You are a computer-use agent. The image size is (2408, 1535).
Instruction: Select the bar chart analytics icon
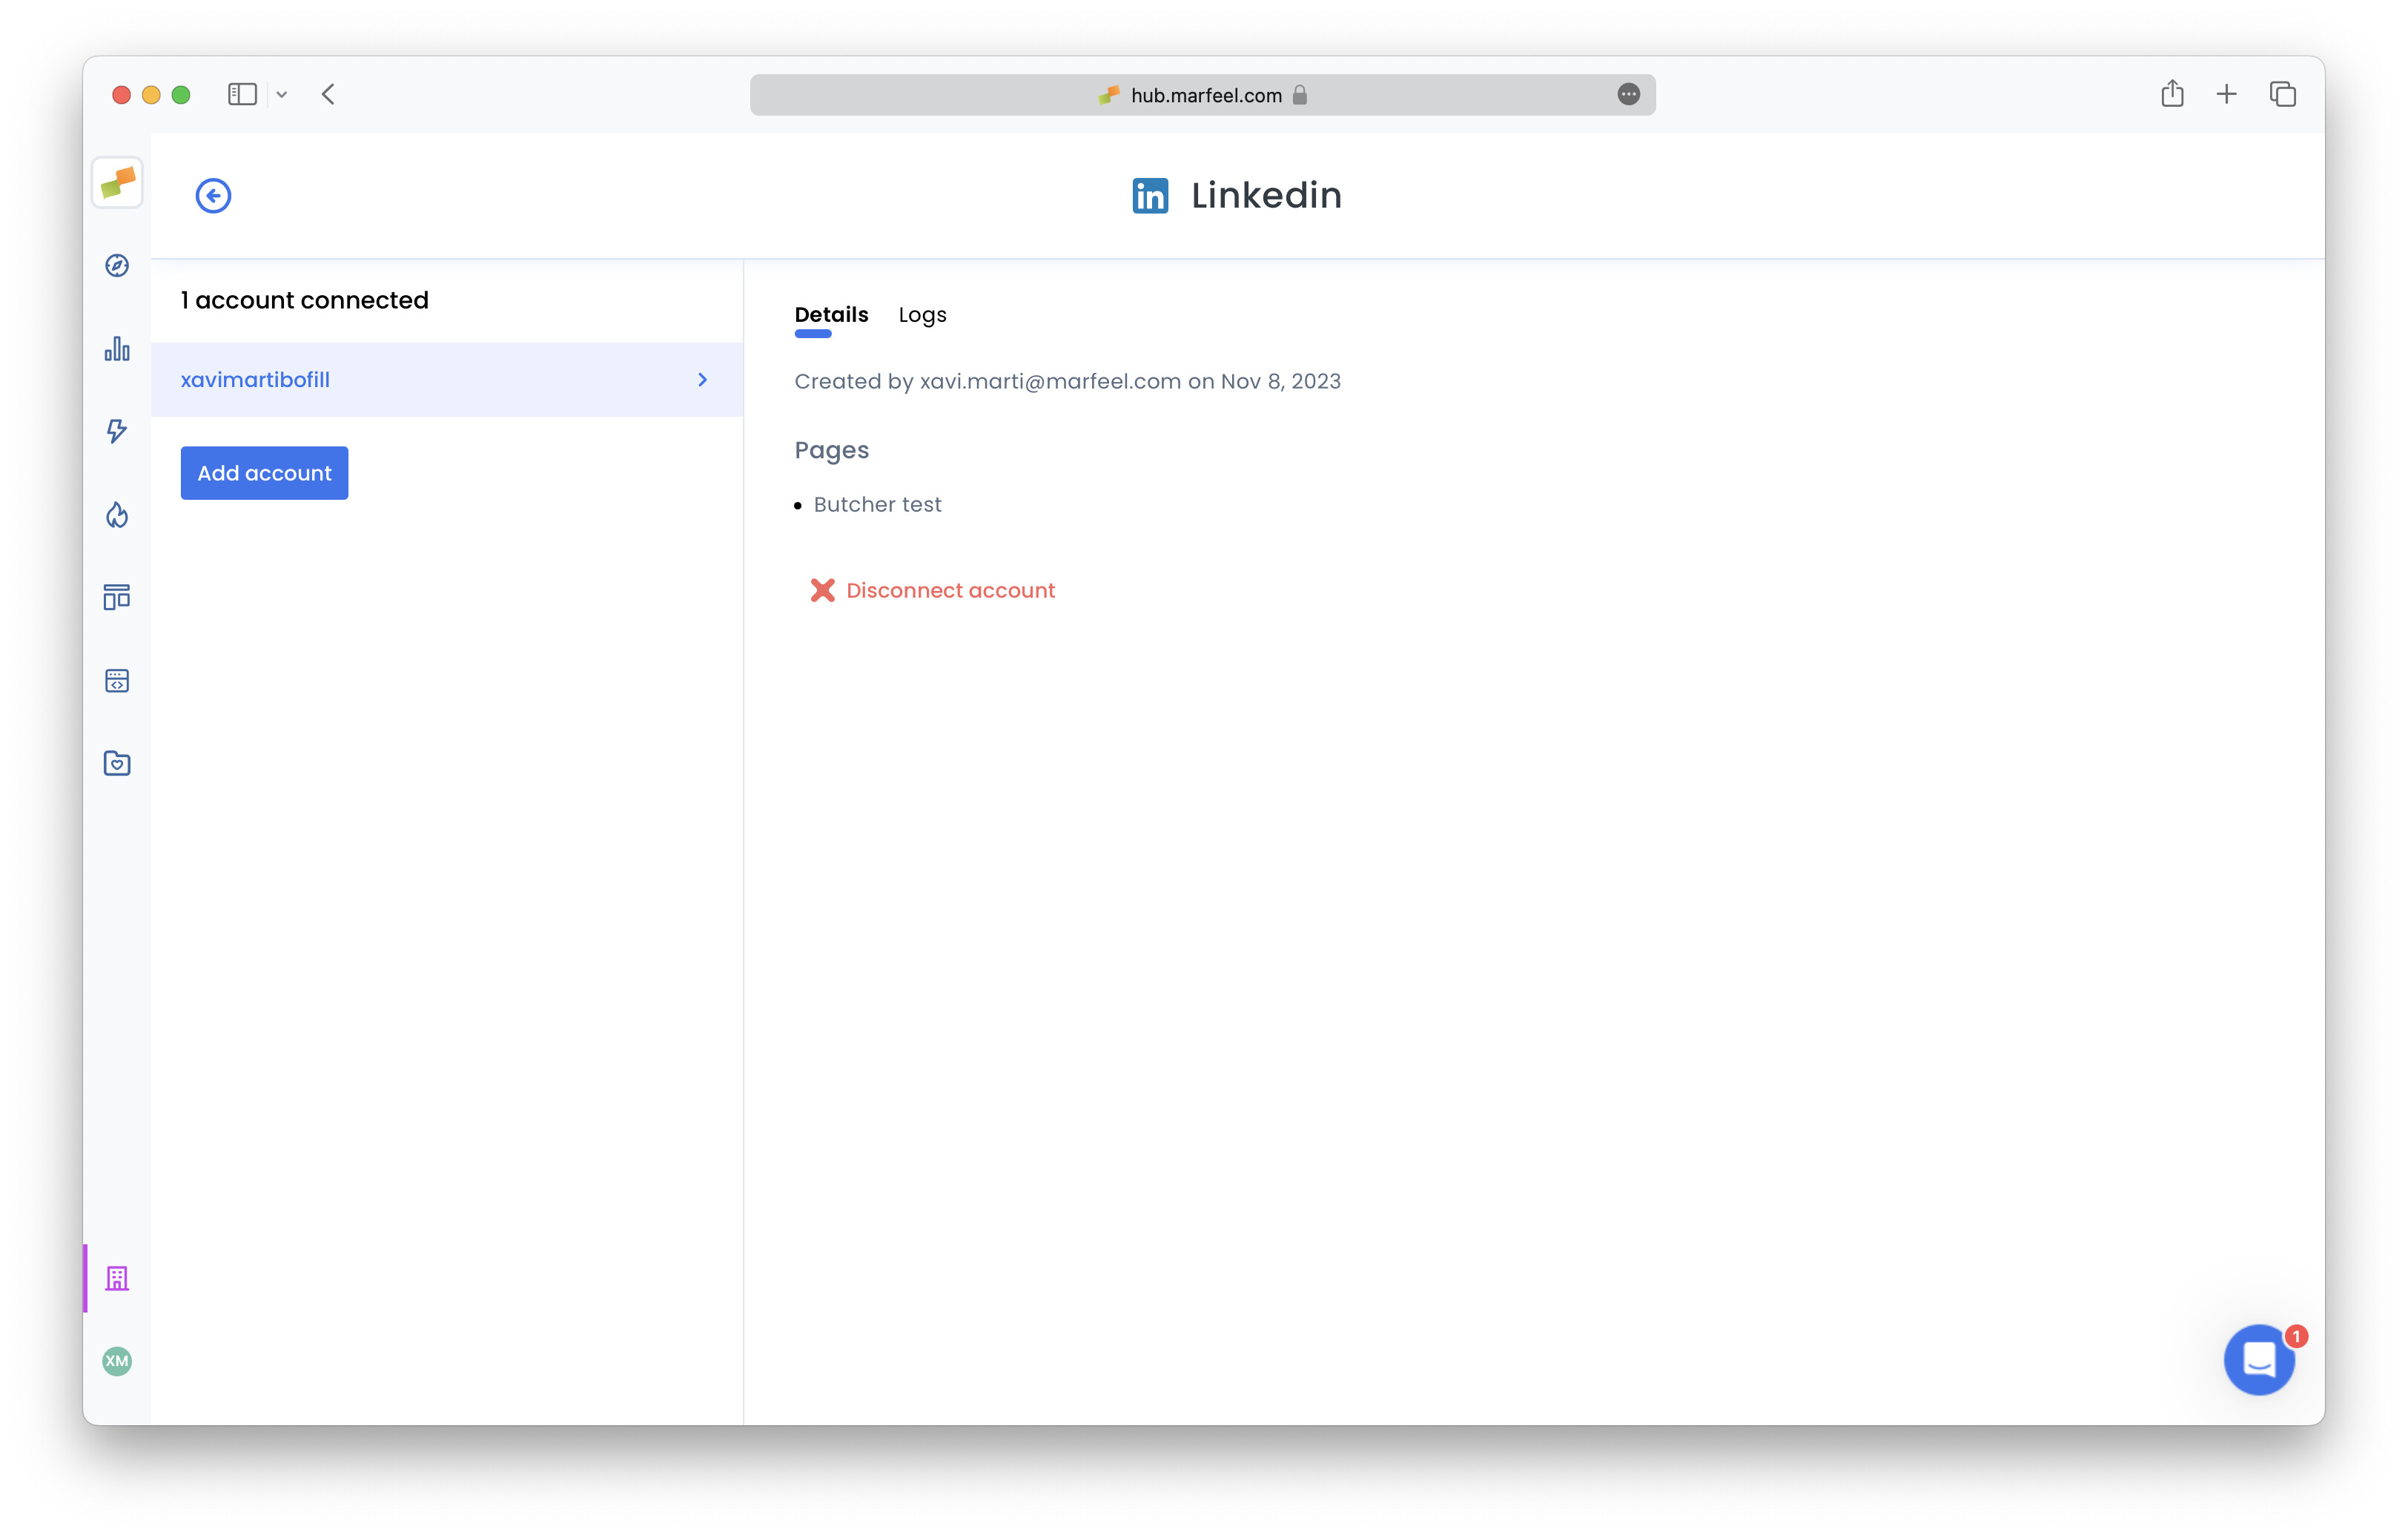pos(117,349)
